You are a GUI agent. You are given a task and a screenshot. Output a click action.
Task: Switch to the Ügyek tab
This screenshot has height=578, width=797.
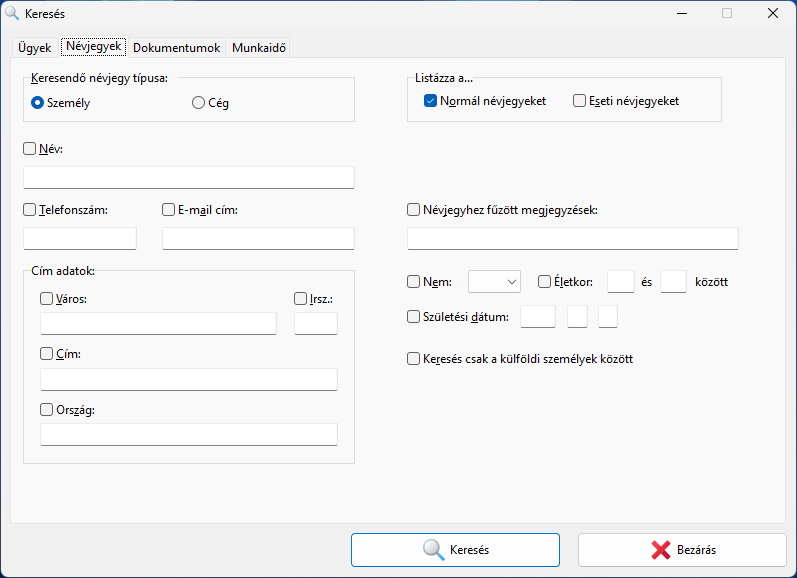pyautogui.click(x=34, y=47)
